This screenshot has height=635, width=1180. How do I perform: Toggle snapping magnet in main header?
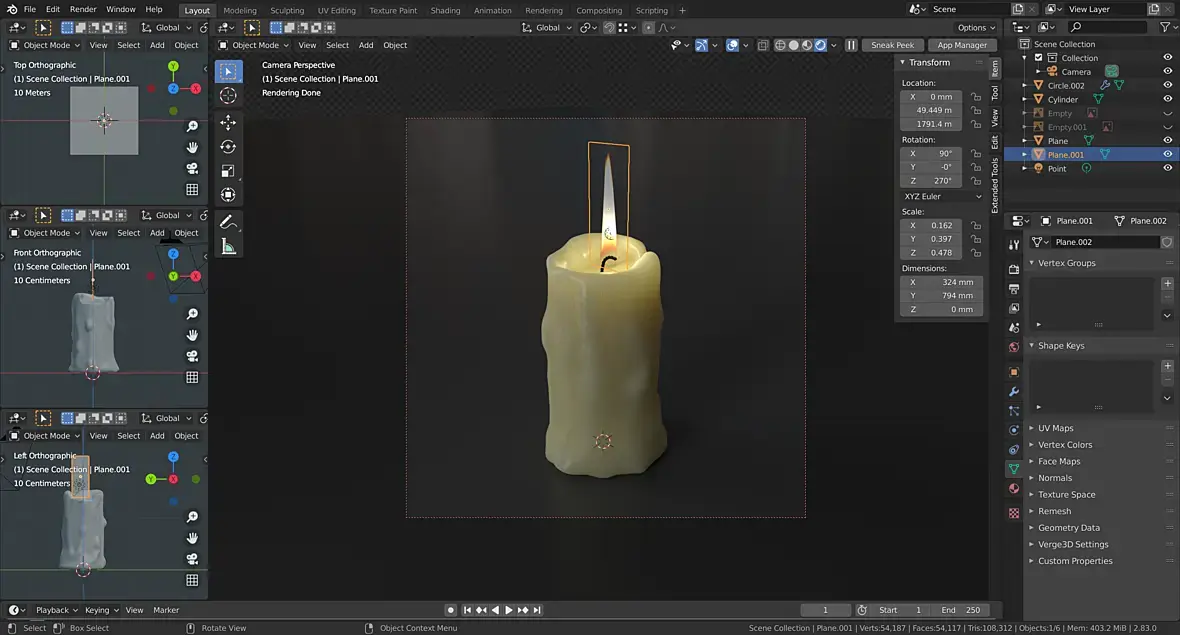tap(609, 28)
